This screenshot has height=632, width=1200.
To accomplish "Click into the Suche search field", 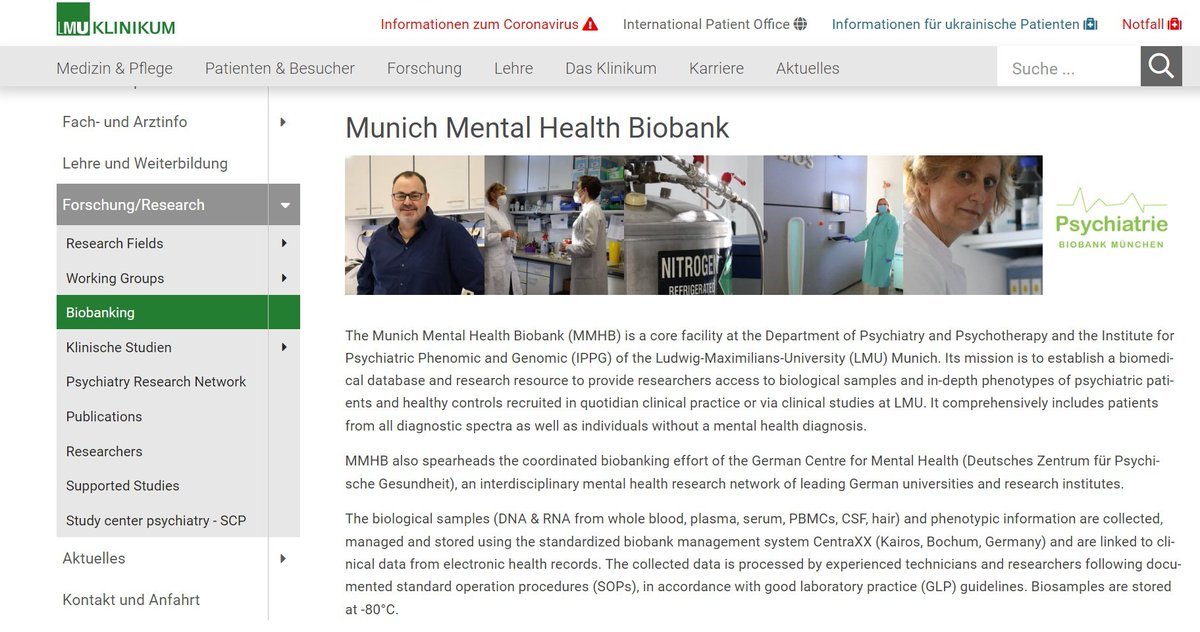I will pyautogui.click(x=1069, y=67).
